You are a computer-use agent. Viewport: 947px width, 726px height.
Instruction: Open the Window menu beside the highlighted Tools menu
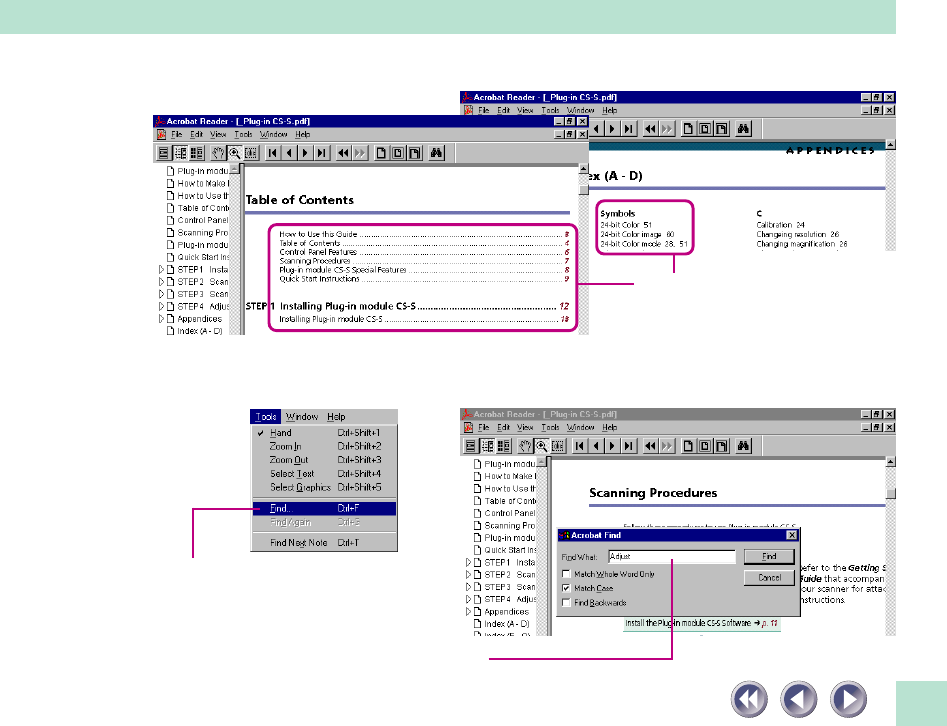pos(302,417)
